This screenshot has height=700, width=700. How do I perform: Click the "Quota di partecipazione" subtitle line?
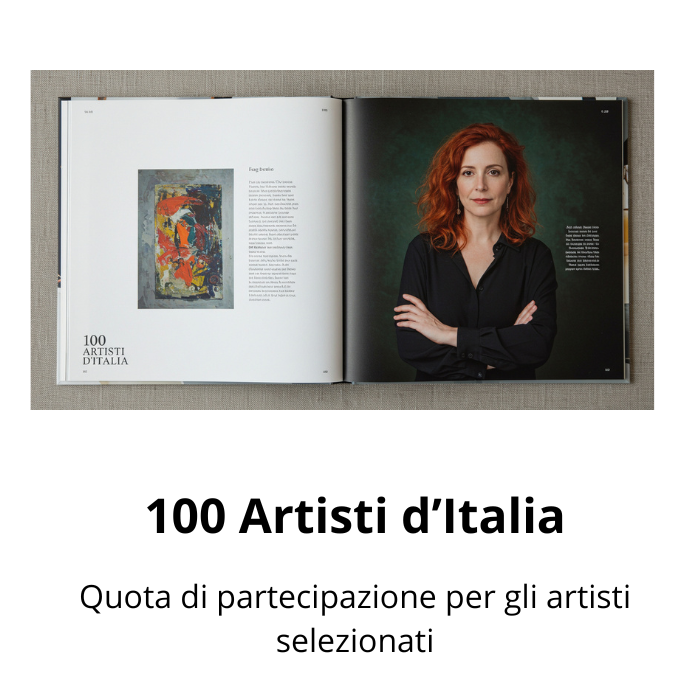[x=354, y=597]
